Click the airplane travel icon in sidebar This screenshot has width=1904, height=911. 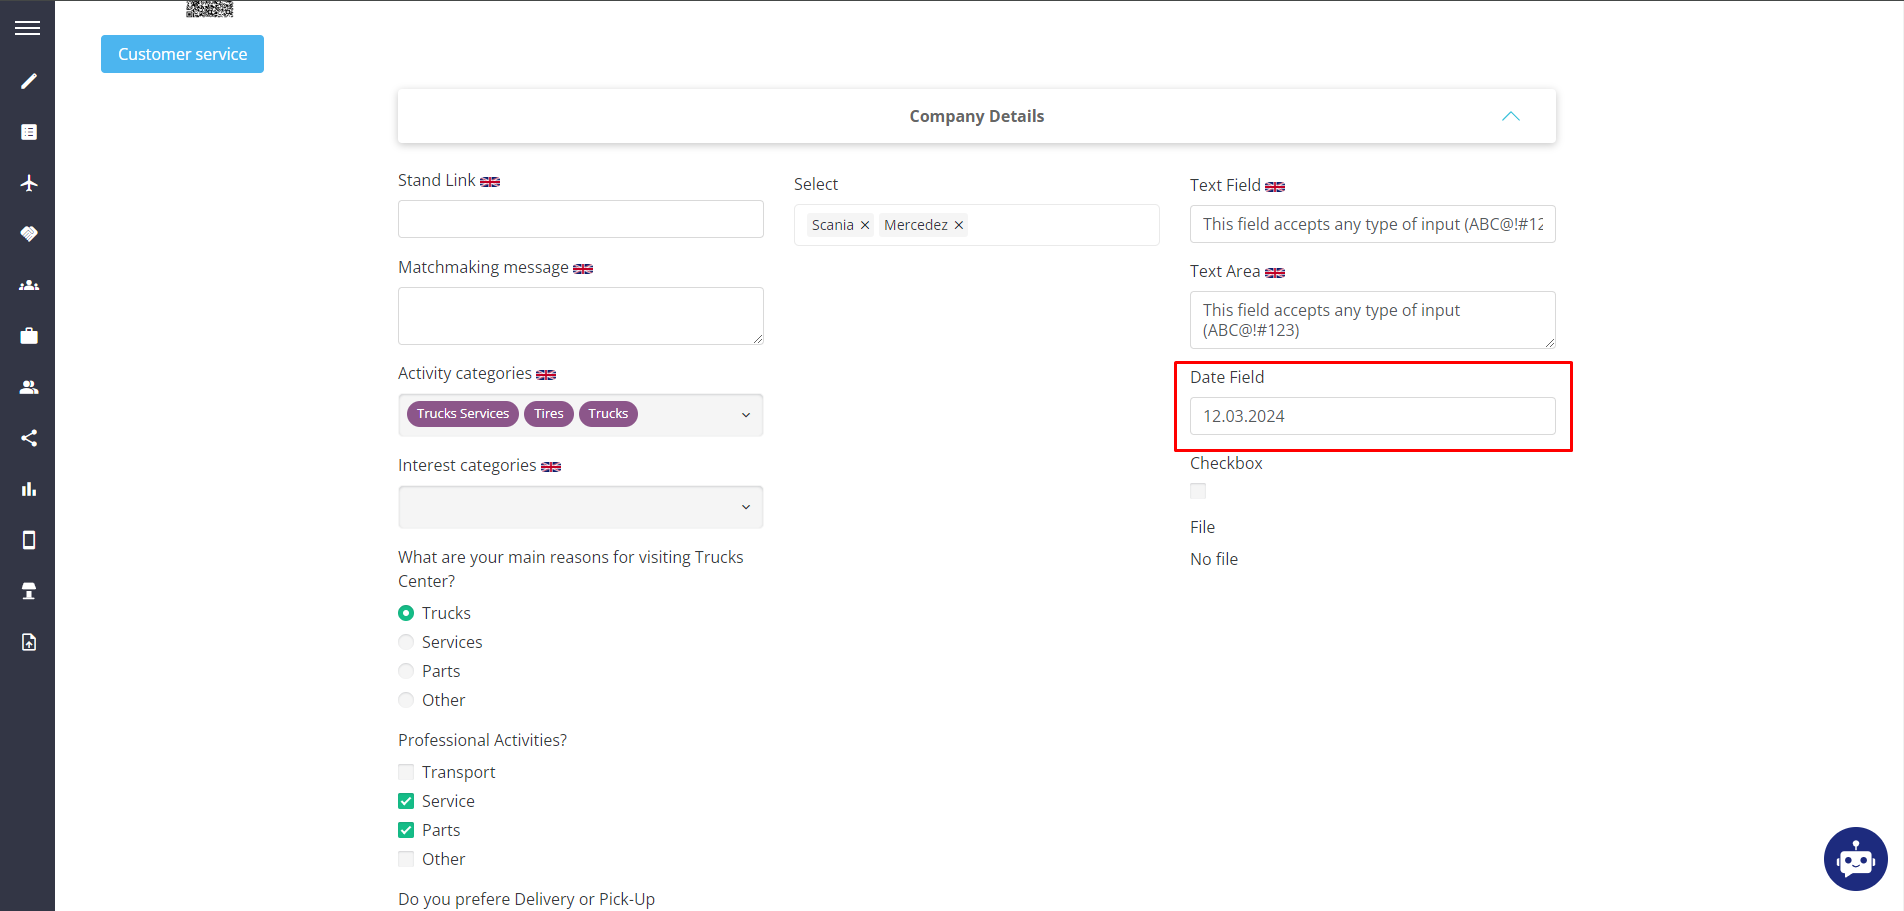28,183
